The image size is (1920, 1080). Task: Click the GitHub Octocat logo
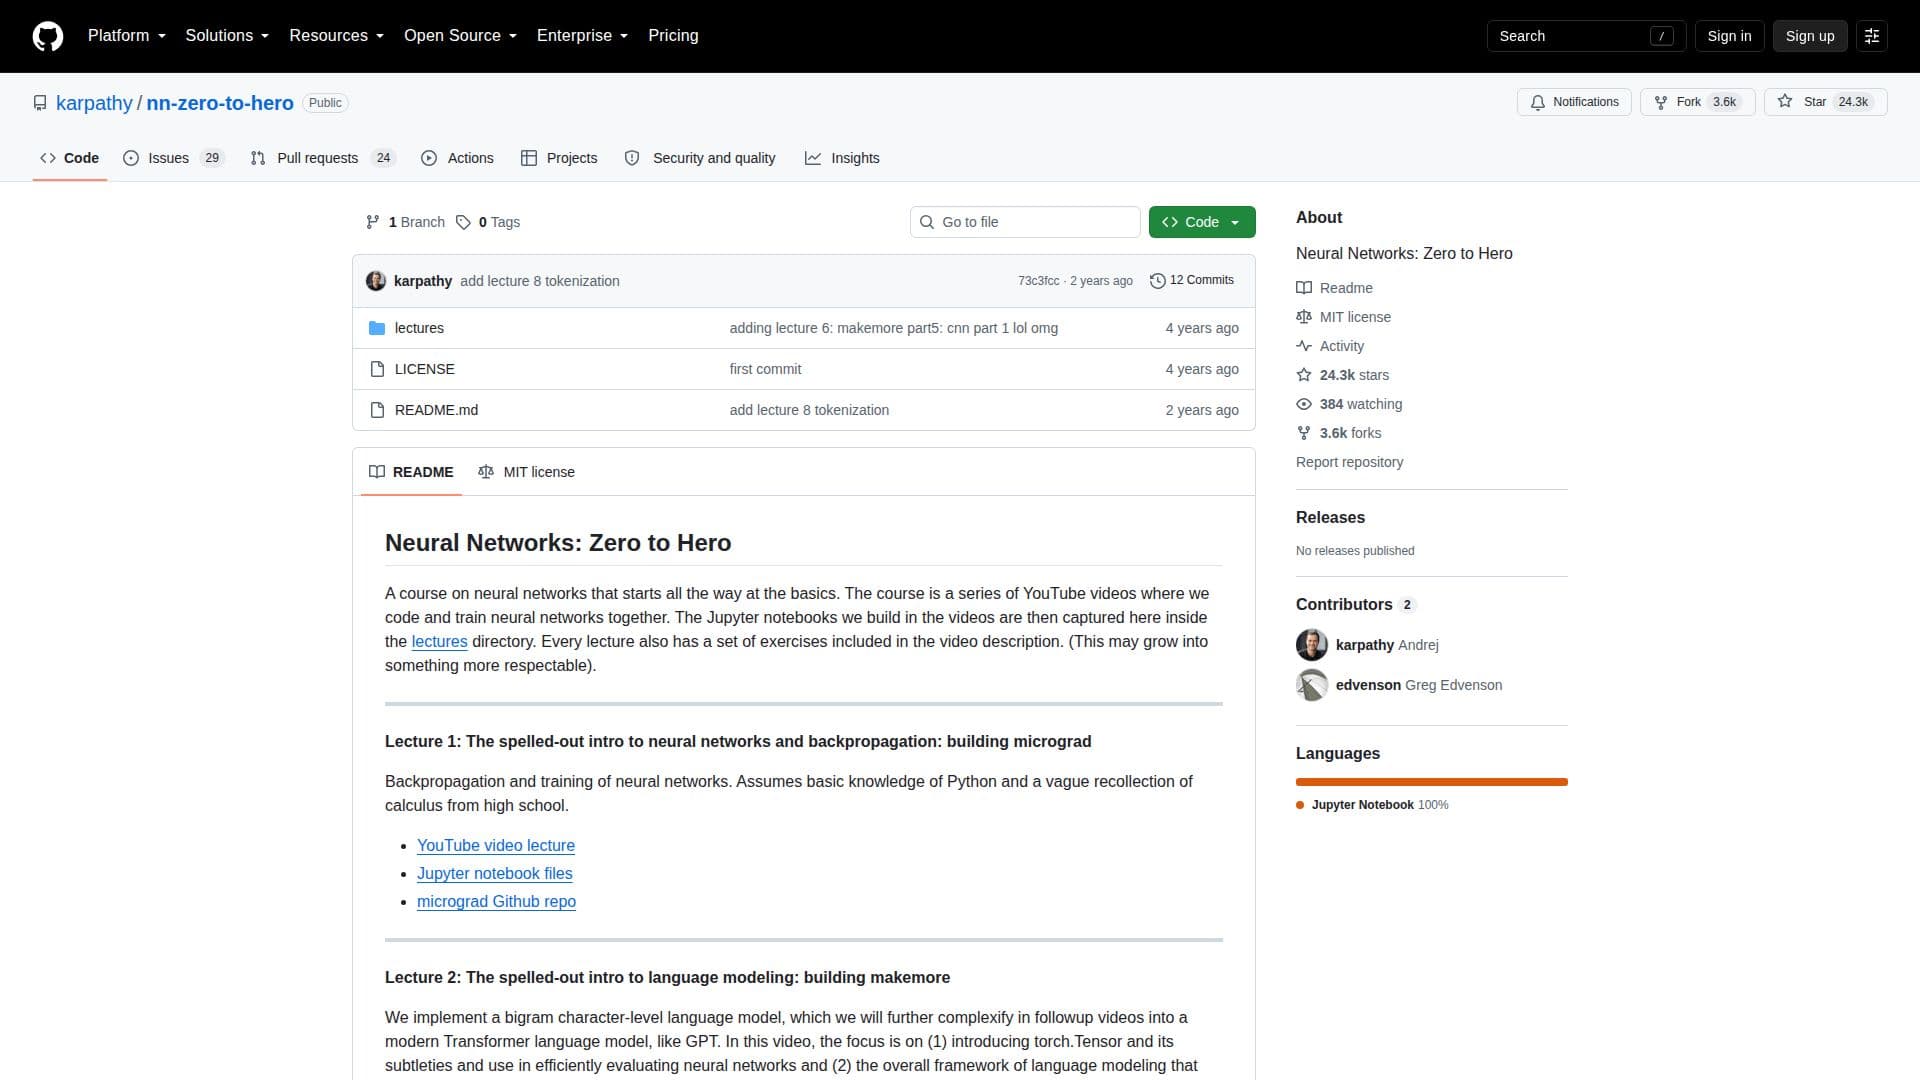coord(48,36)
